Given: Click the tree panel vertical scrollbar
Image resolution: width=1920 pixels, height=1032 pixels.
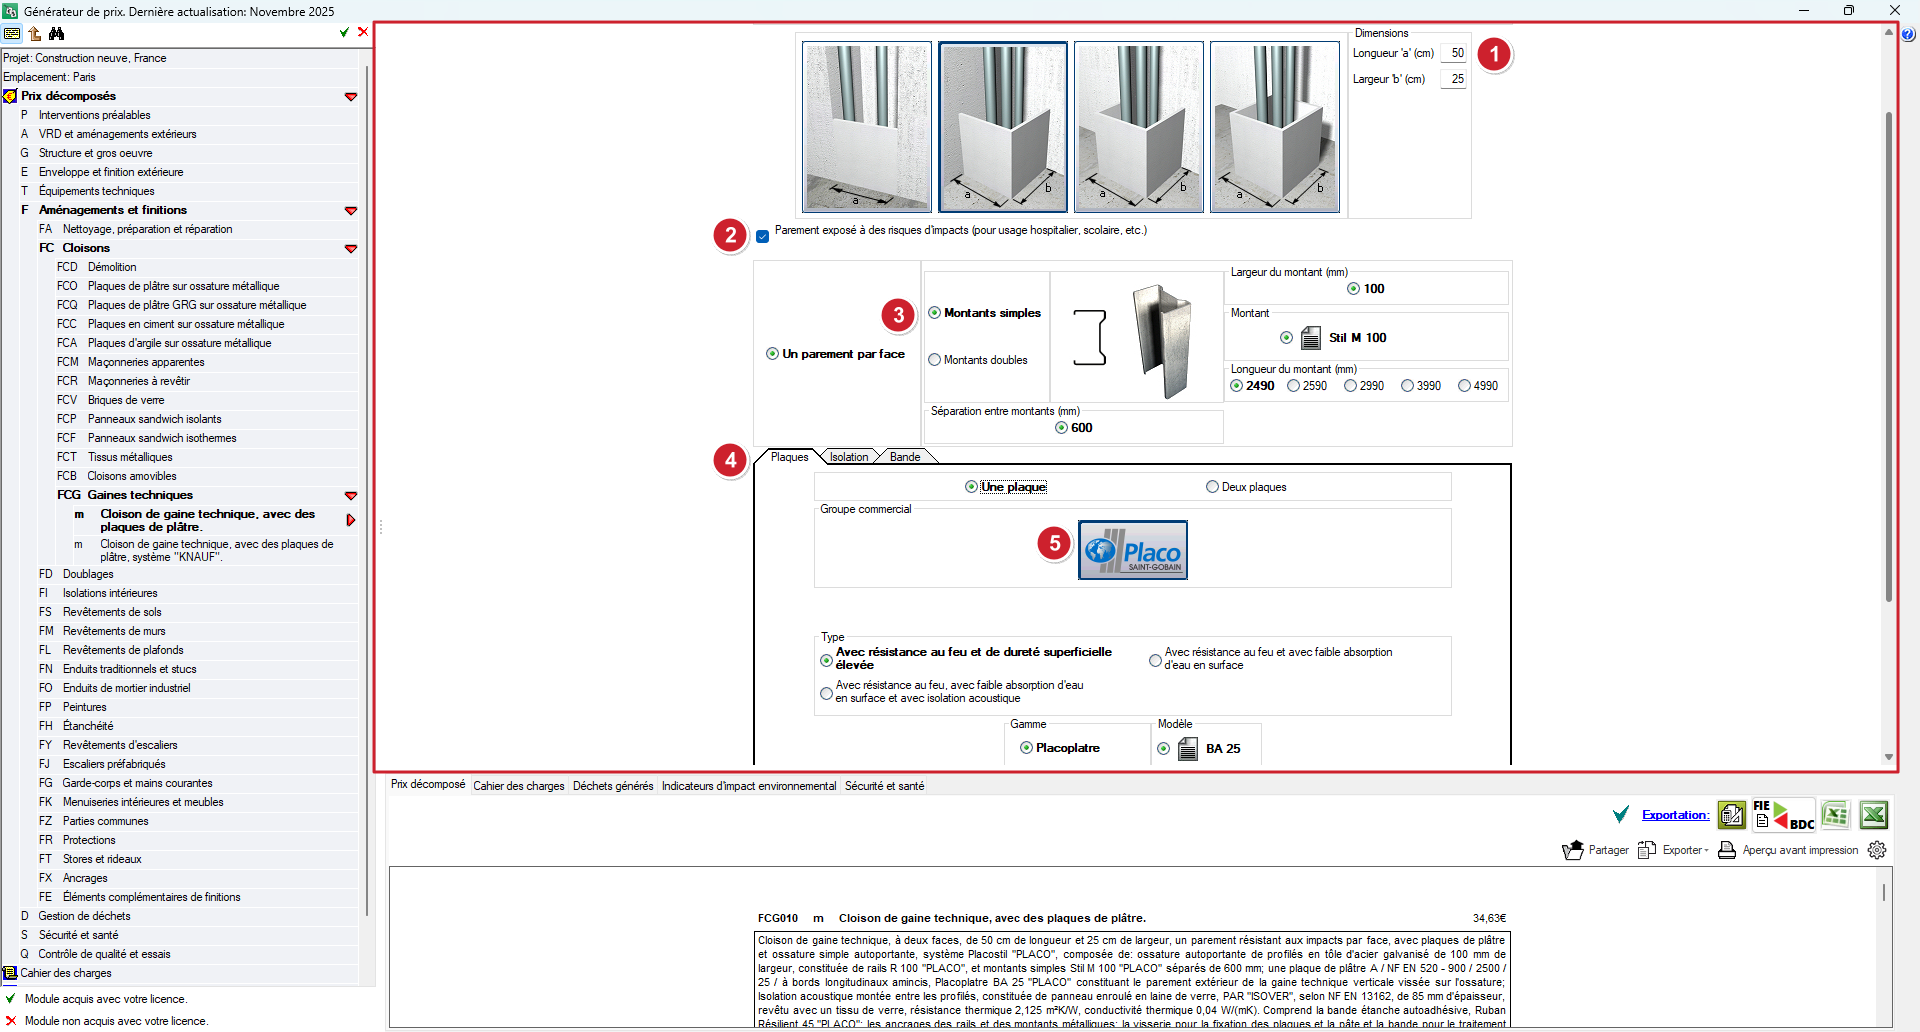Looking at the screenshot, I should pyautogui.click(x=367, y=490).
